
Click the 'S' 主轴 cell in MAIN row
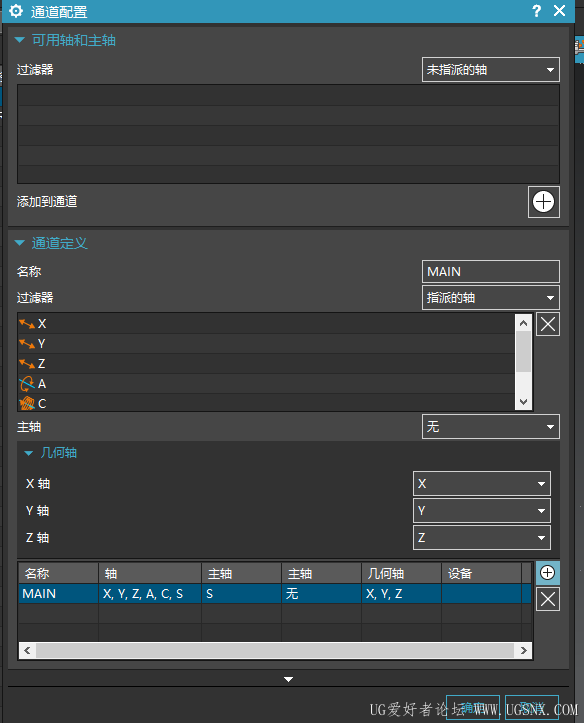point(241,594)
